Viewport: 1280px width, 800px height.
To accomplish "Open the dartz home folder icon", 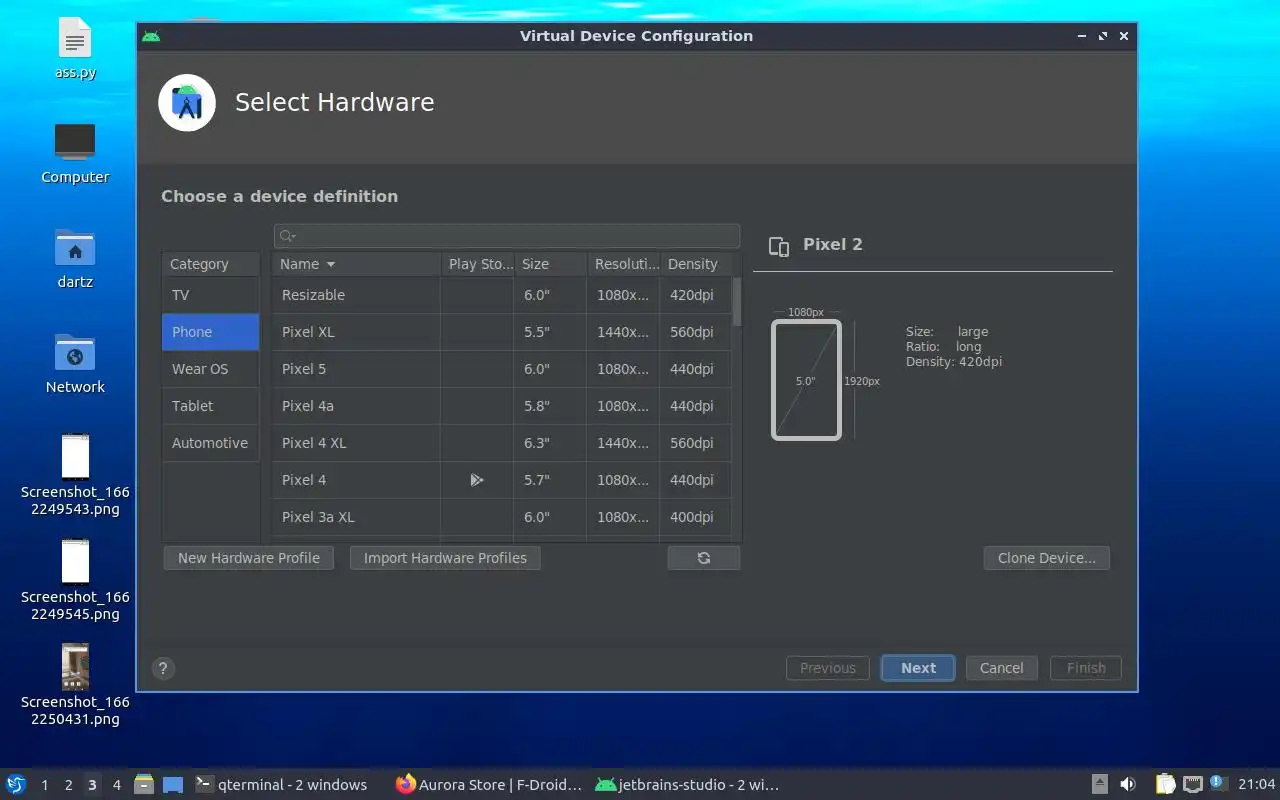I will coord(75,259).
